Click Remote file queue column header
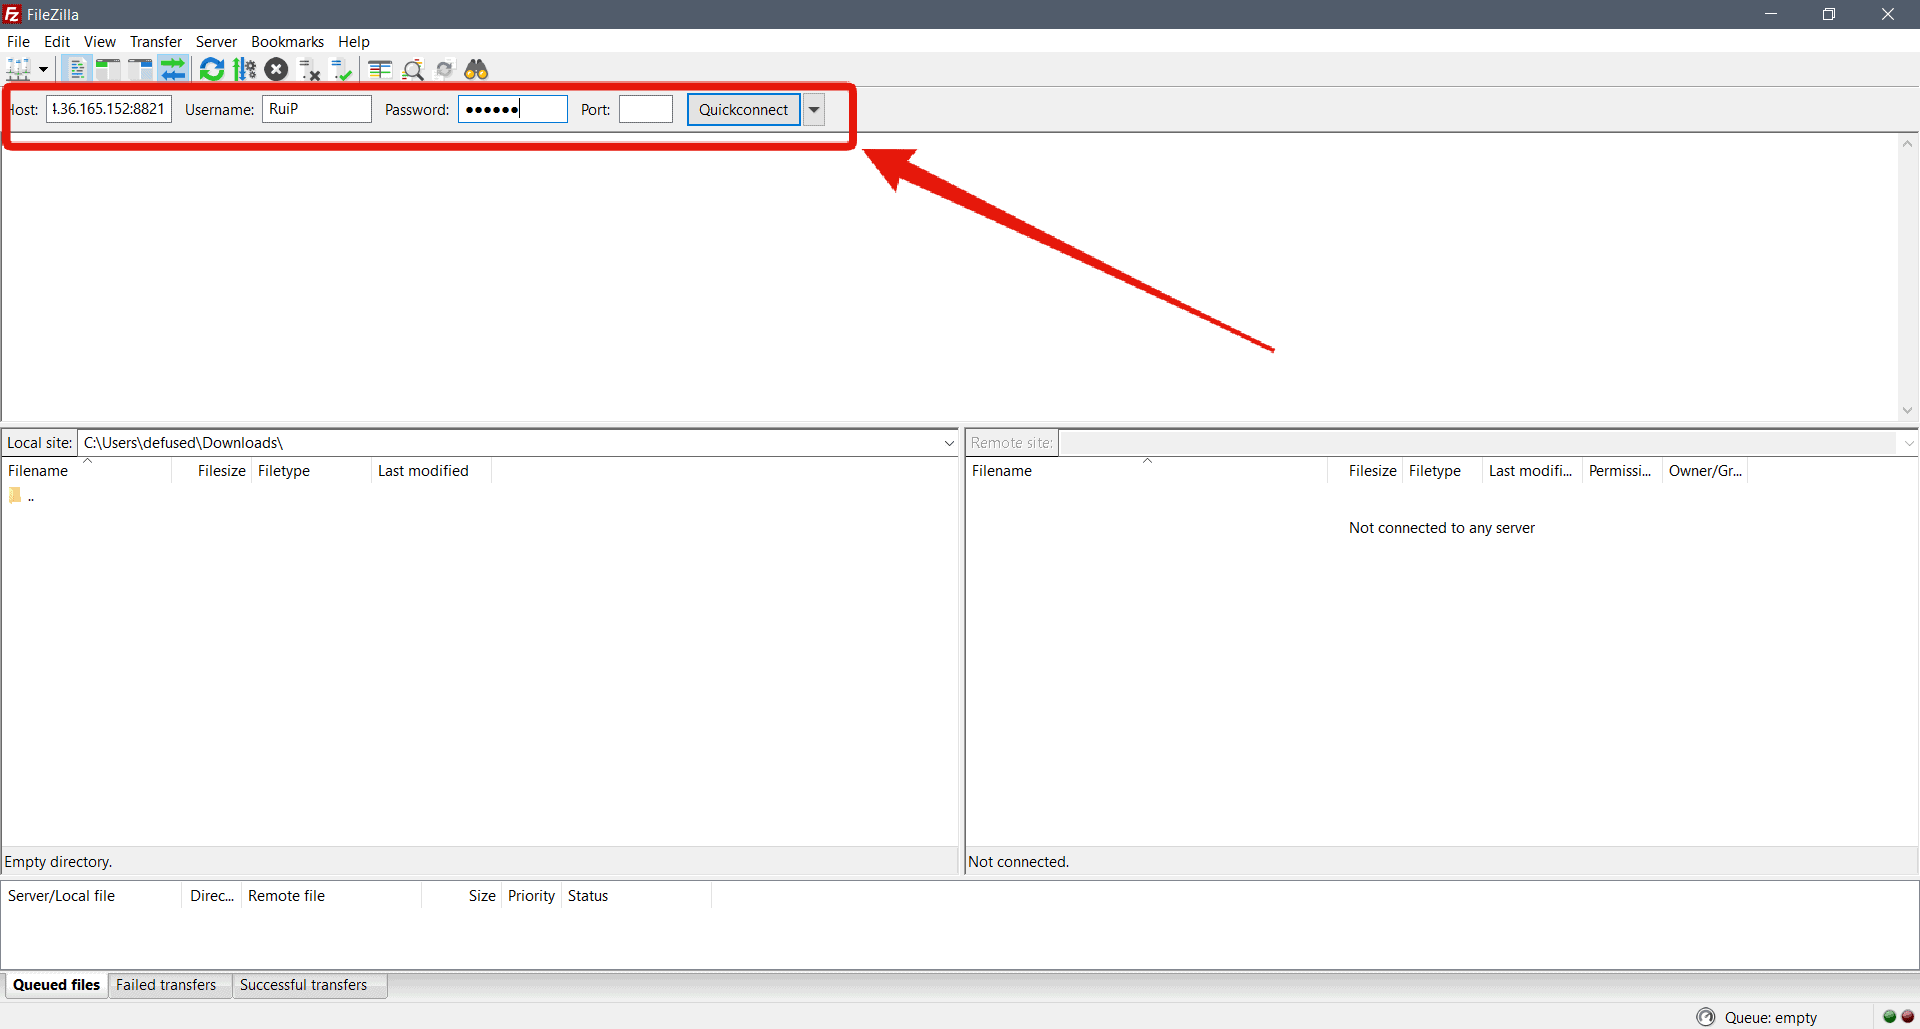This screenshot has height=1029, width=1920. pyautogui.click(x=331, y=896)
